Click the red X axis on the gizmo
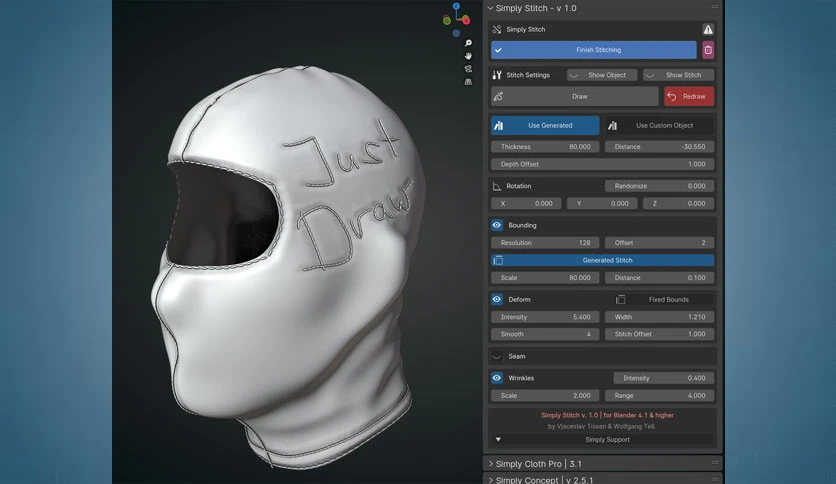The width and height of the screenshot is (836, 484). pyautogui.click(x=466, y=20)
